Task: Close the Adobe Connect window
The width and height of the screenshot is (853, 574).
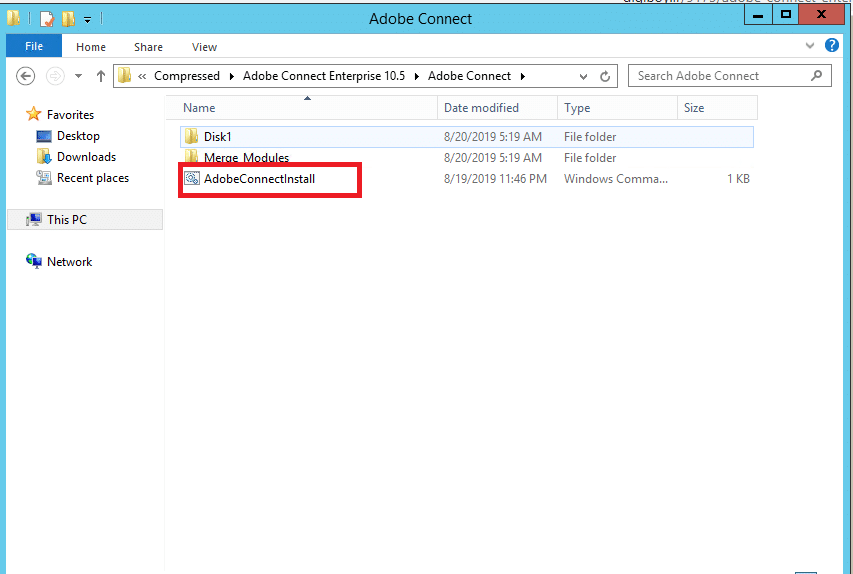Action: tap(821, 15)
